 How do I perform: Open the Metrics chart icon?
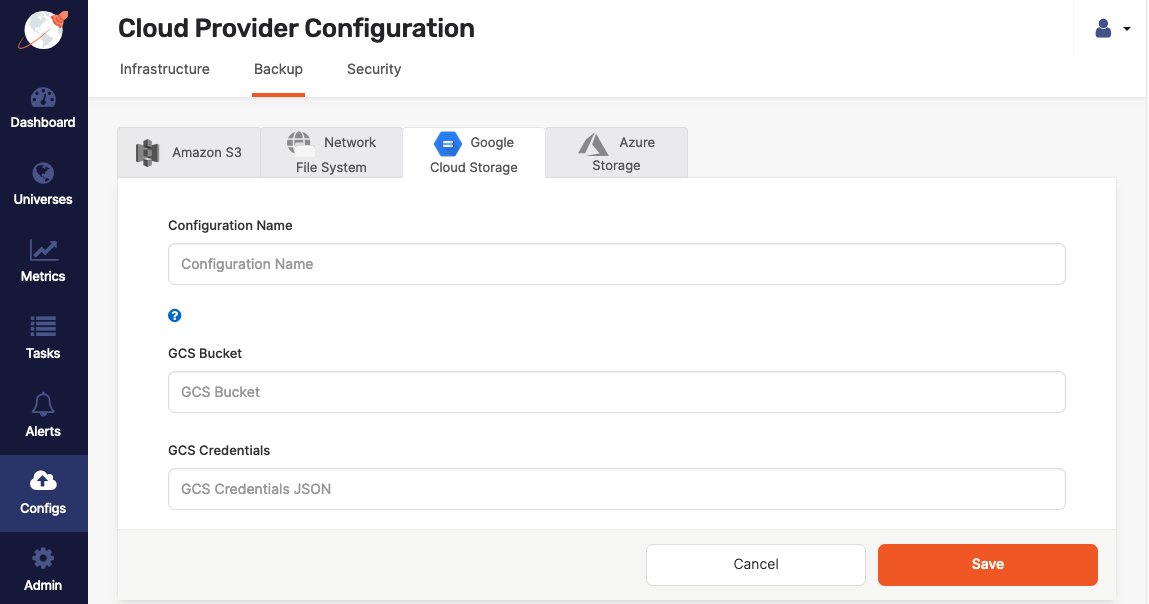click(x=43, y=250)
